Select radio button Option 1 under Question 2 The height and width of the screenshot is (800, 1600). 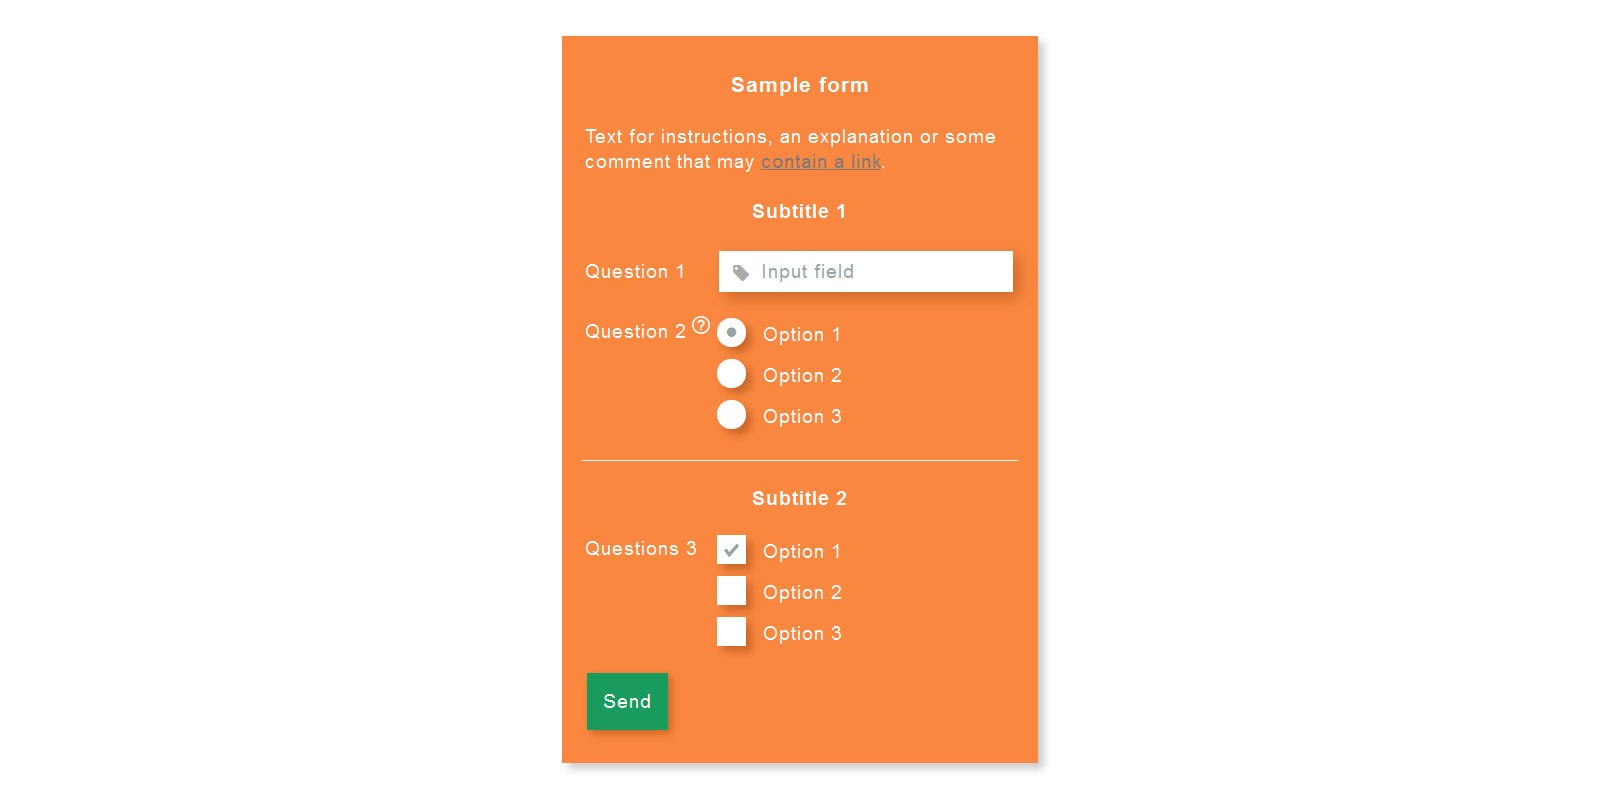[732, 332]
